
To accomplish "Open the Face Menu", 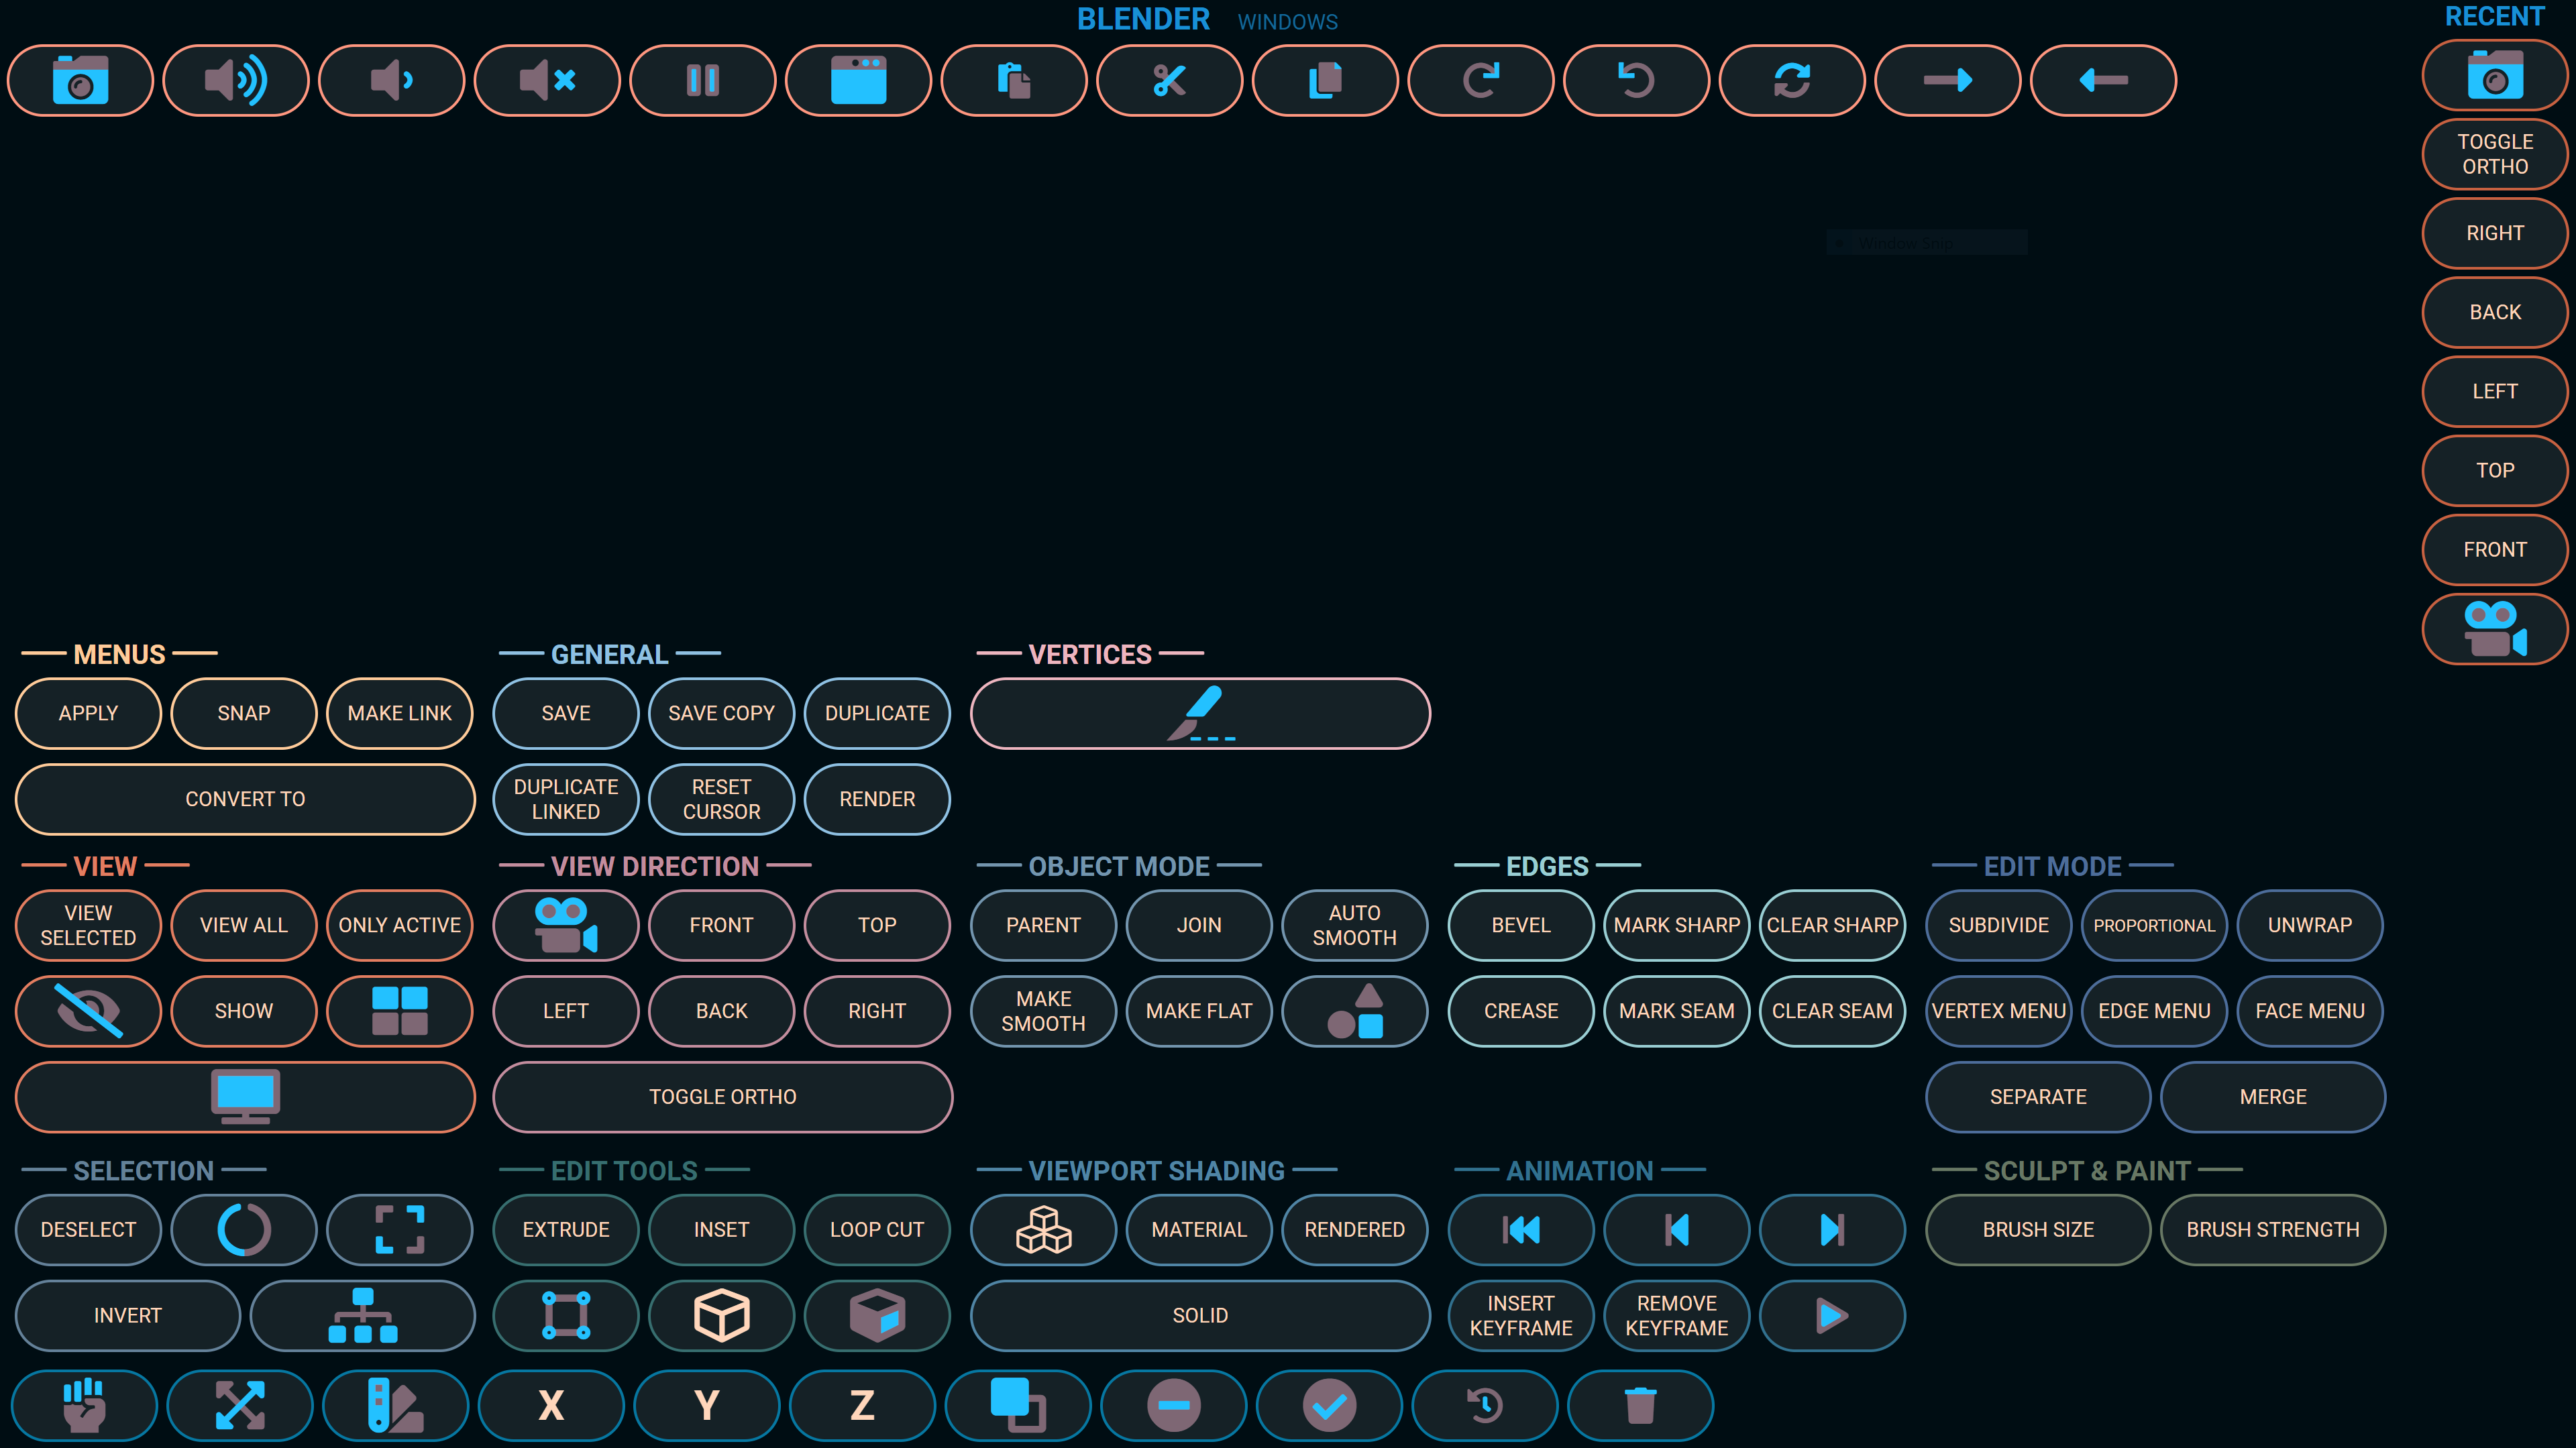I will point(2310,1011).
